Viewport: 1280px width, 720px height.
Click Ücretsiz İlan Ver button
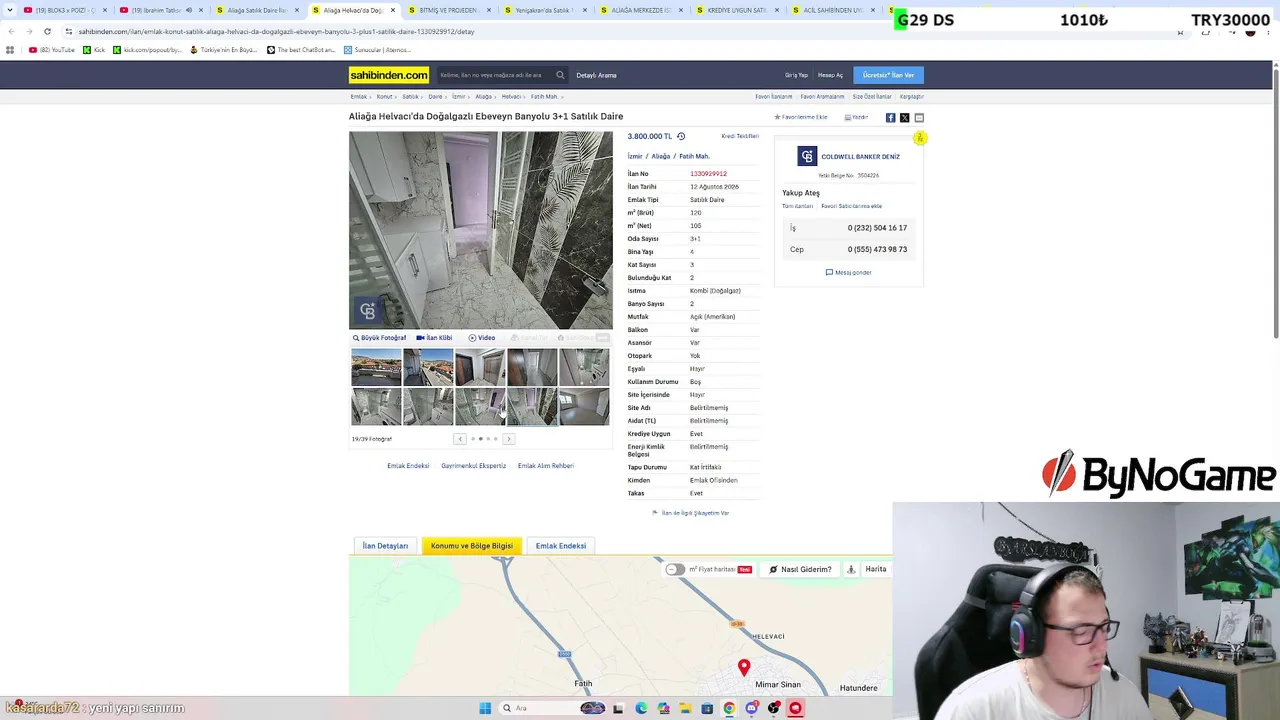pos(888,75)
